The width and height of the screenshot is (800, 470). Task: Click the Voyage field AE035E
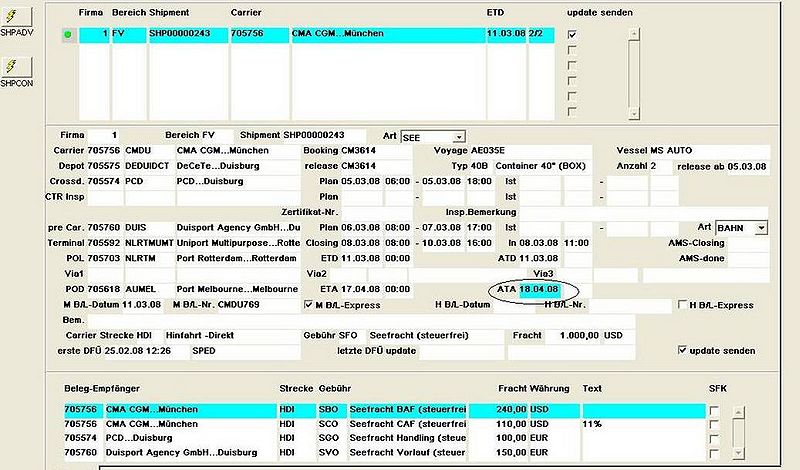[x=531, y=151]
